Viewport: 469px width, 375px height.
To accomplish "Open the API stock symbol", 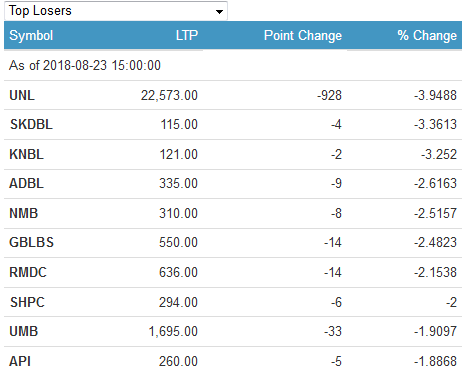I will point(20,361).
